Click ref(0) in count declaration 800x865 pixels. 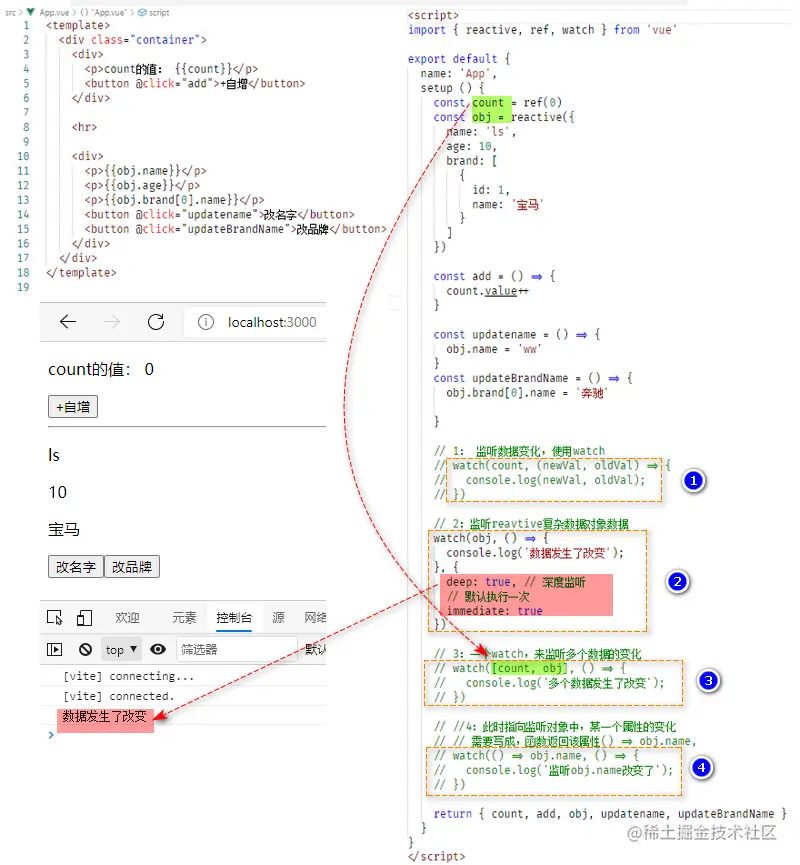coord(542,103)
